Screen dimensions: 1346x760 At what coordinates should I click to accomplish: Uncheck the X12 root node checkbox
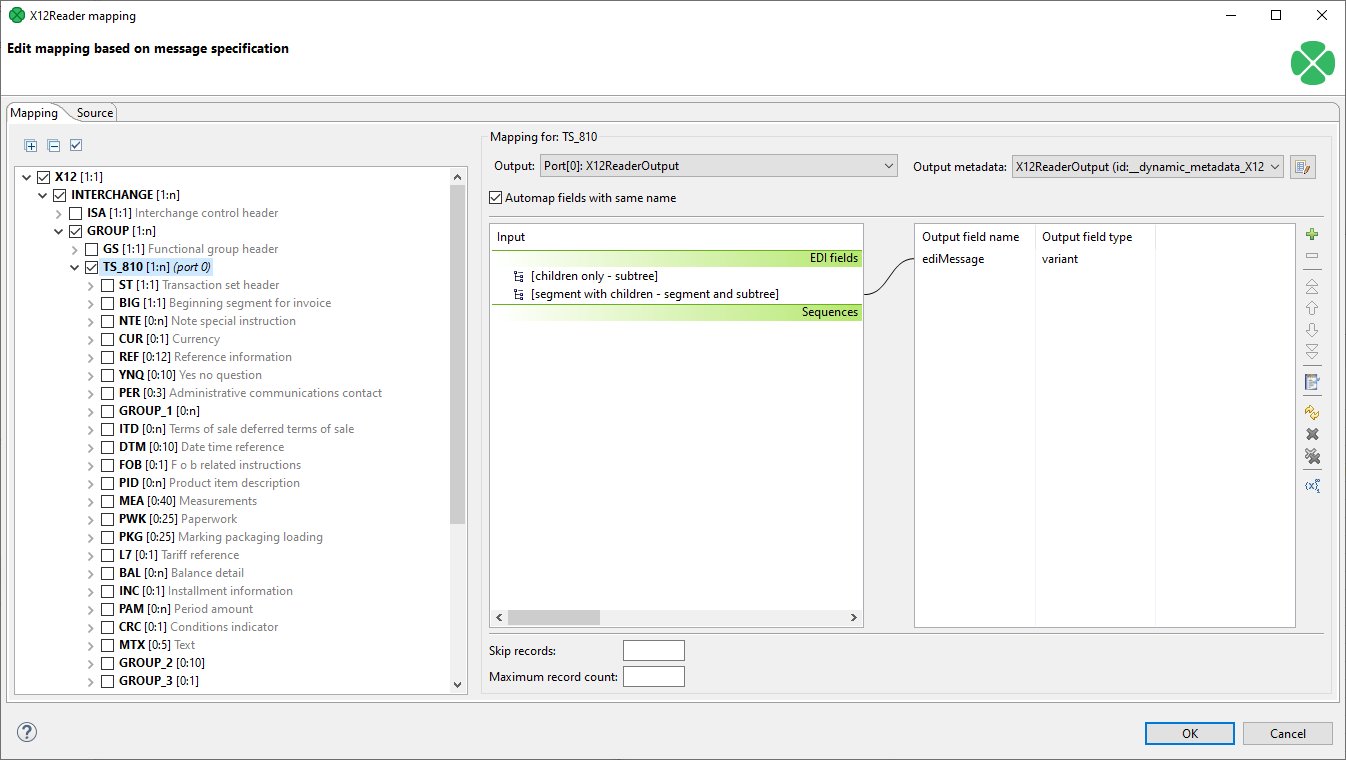pyautogui.click(x=42, y=176)
